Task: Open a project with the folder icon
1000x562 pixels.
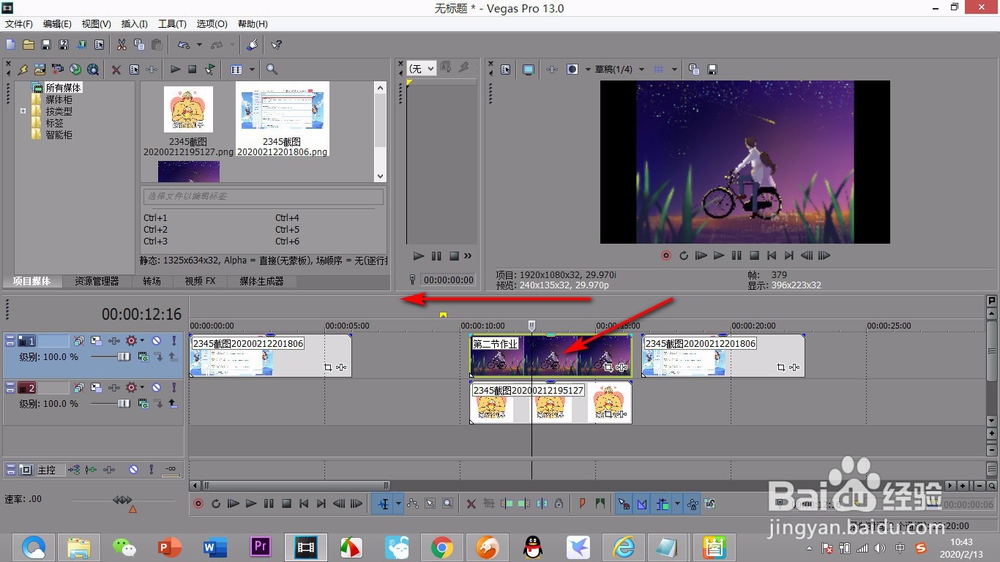Action: [29, 45]
